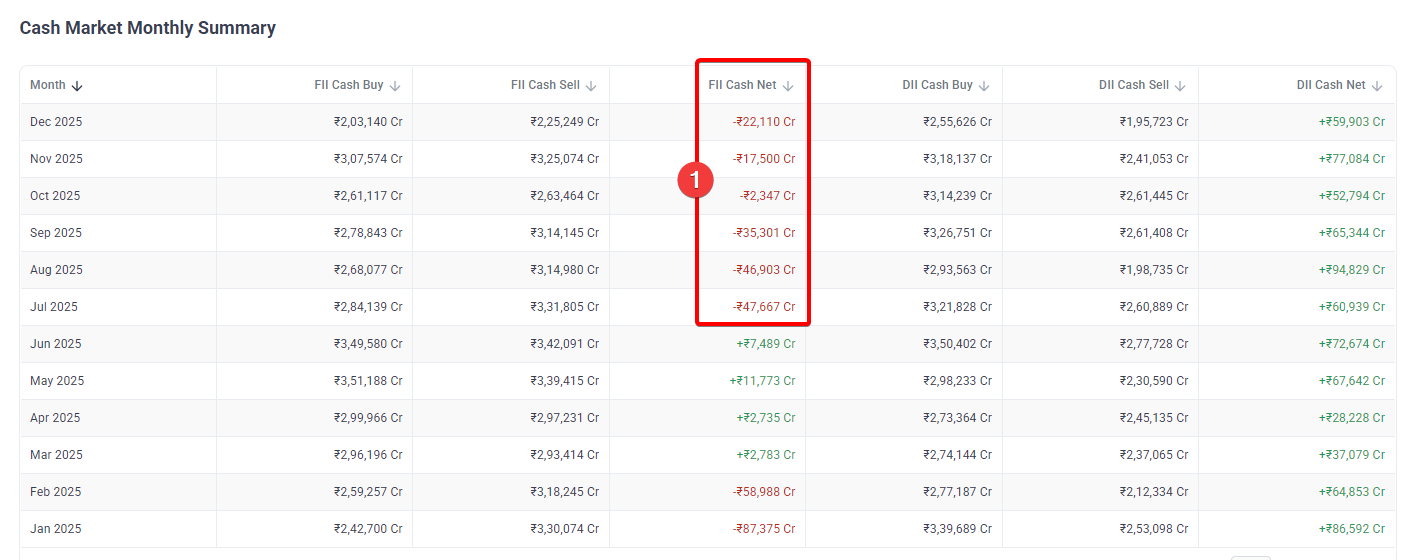Click the Cash Market Monthly Summary heading
This screenshot has height=560, width=1417.
148,28
